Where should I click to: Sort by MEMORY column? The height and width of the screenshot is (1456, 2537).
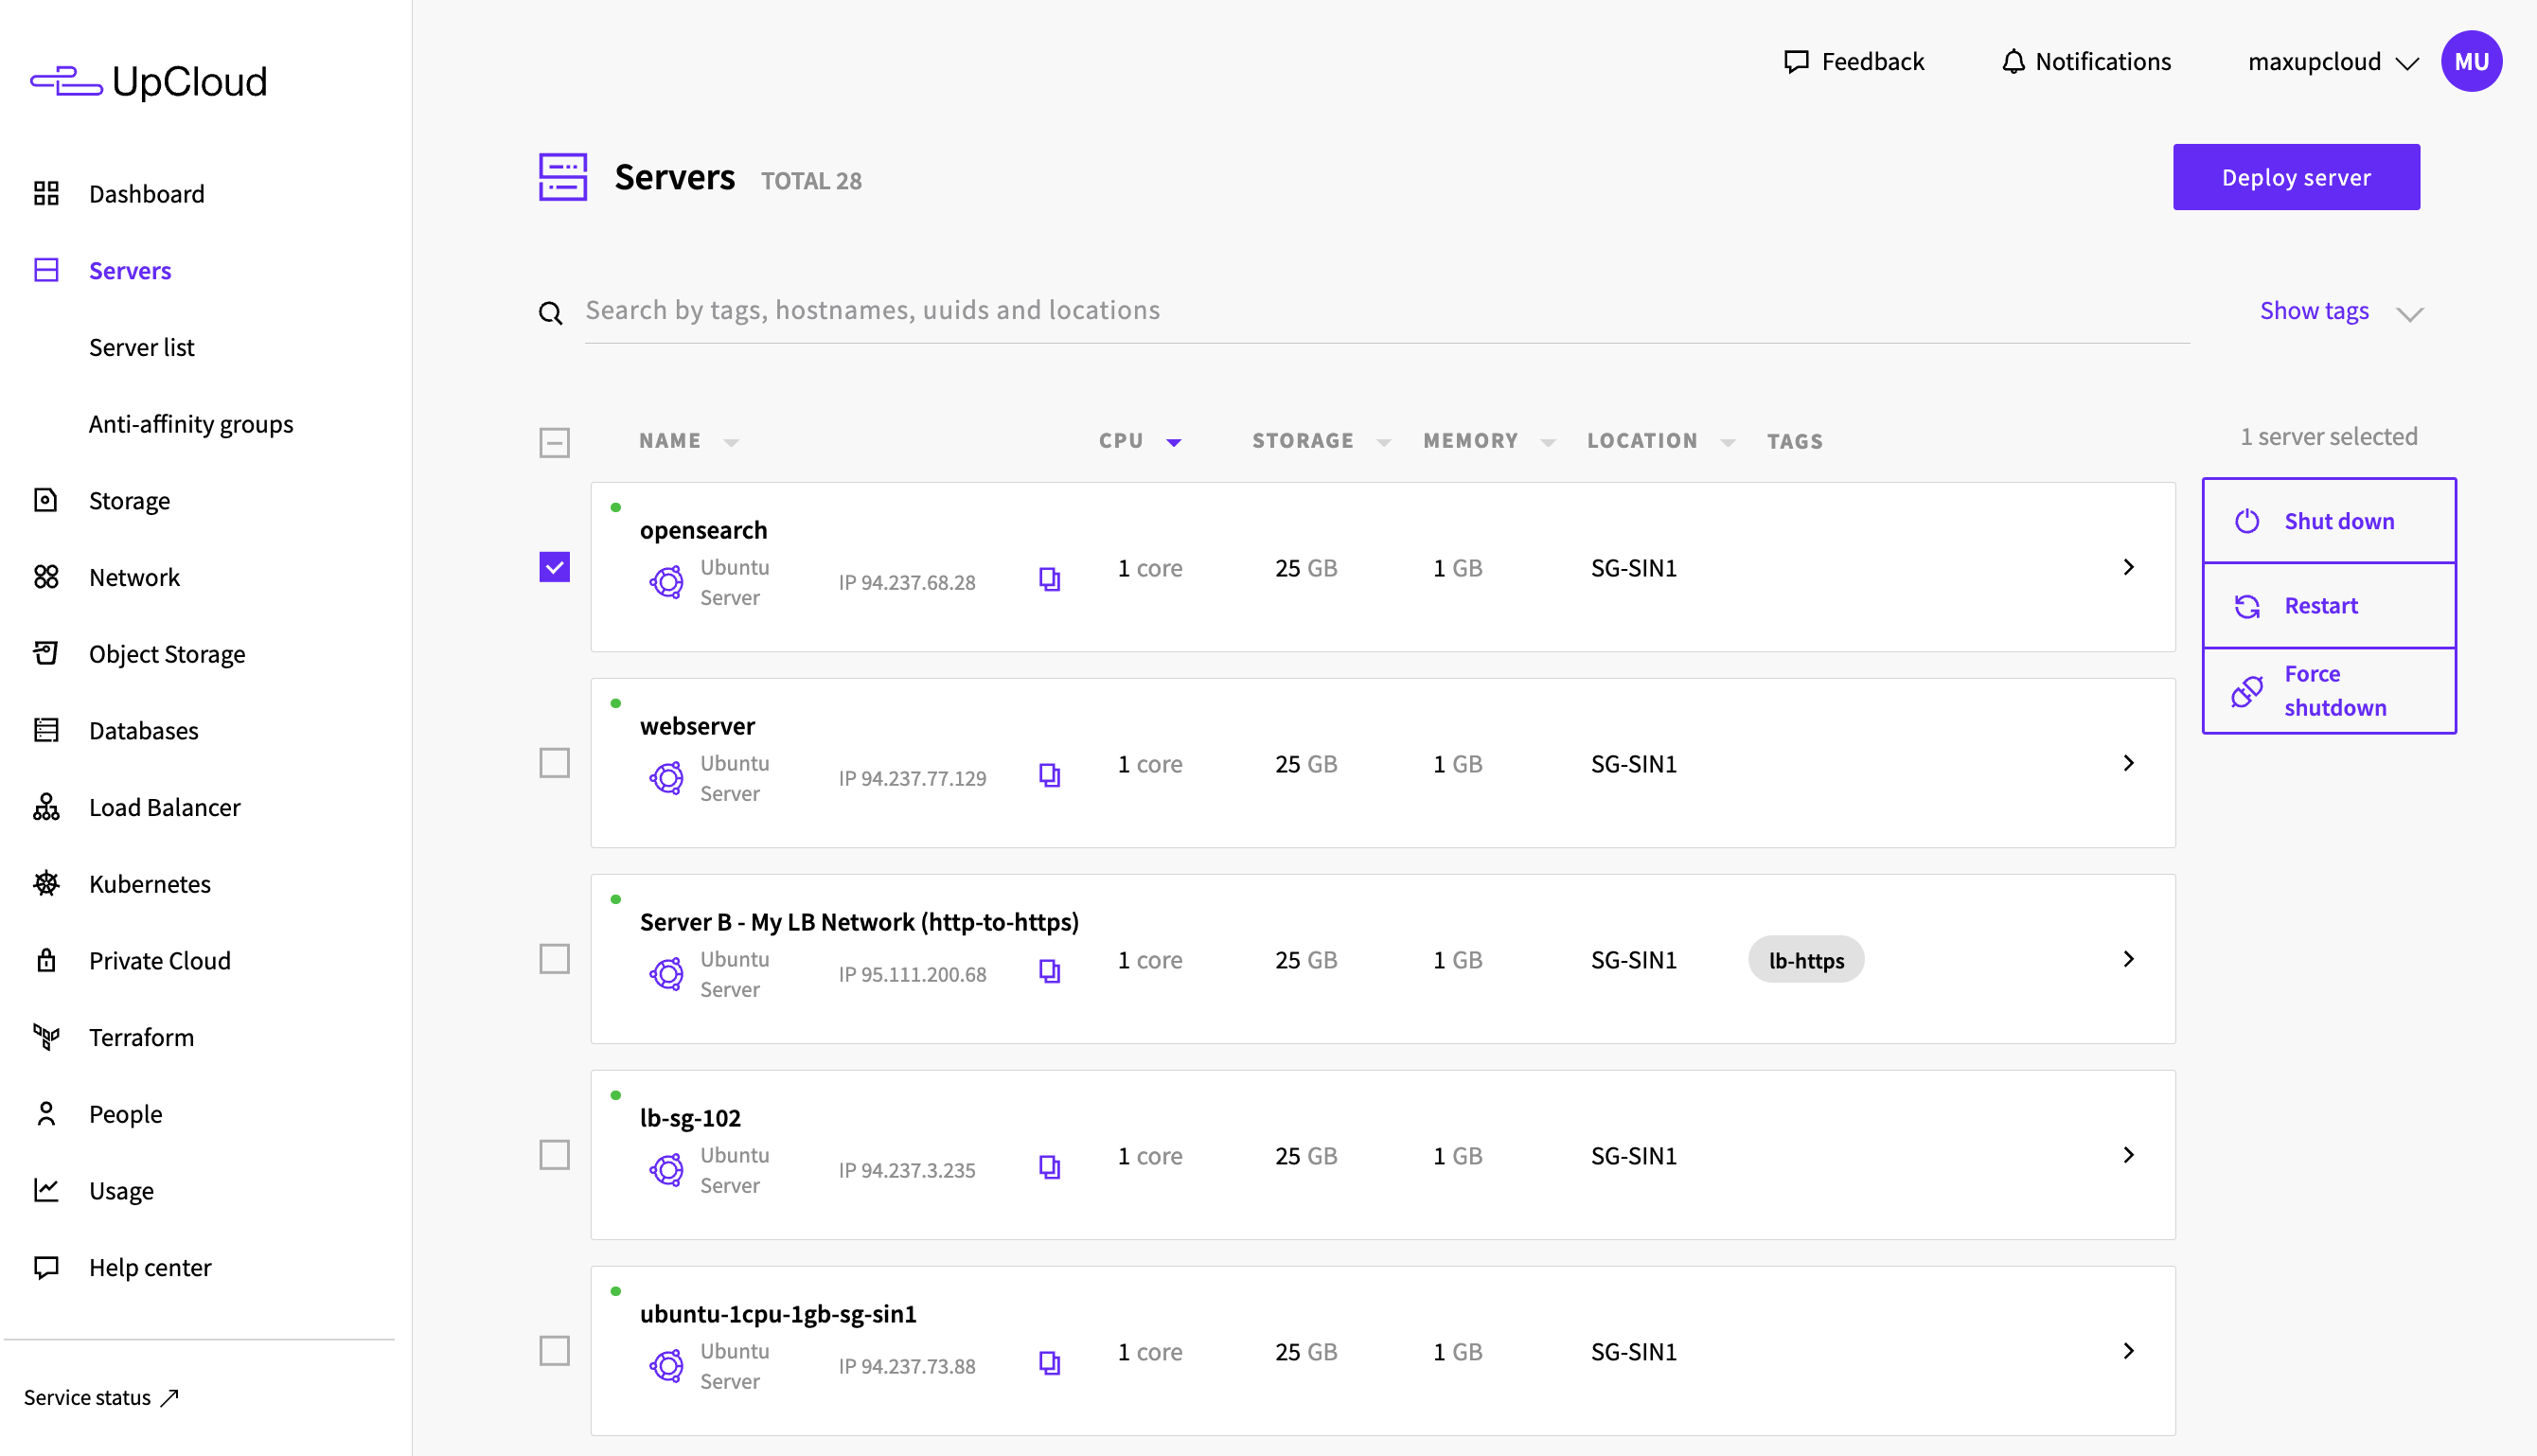coord(1488,441)
